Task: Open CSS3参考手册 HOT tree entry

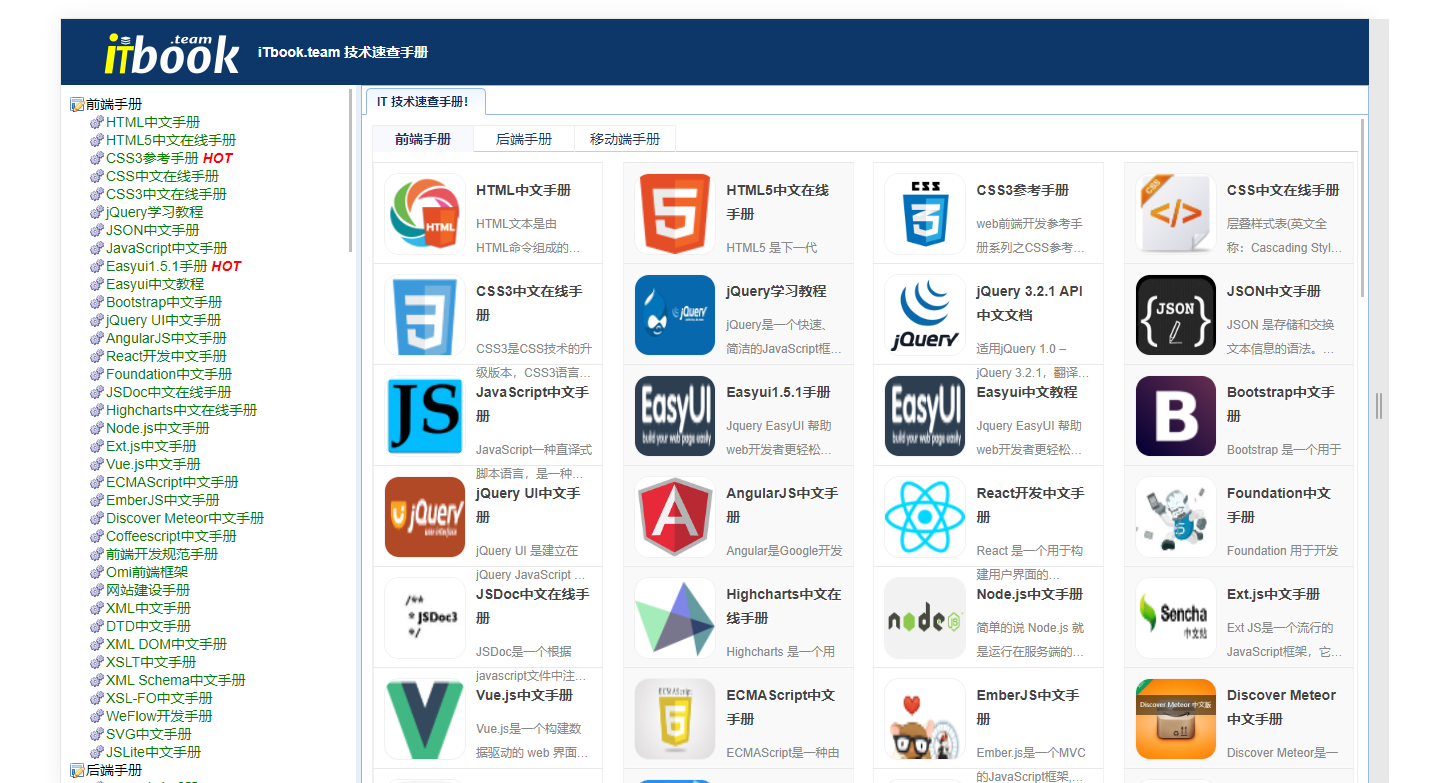Action: point(169,158)
